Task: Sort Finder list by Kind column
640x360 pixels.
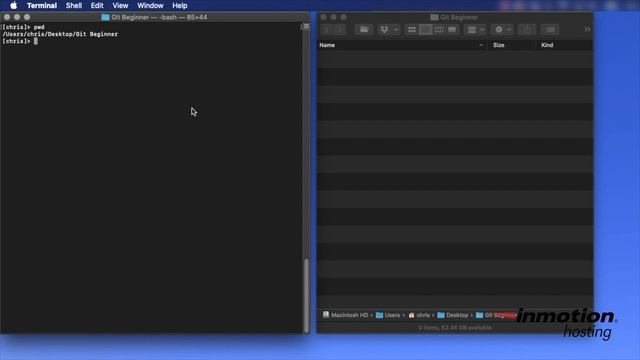Action: pos(547,45)
